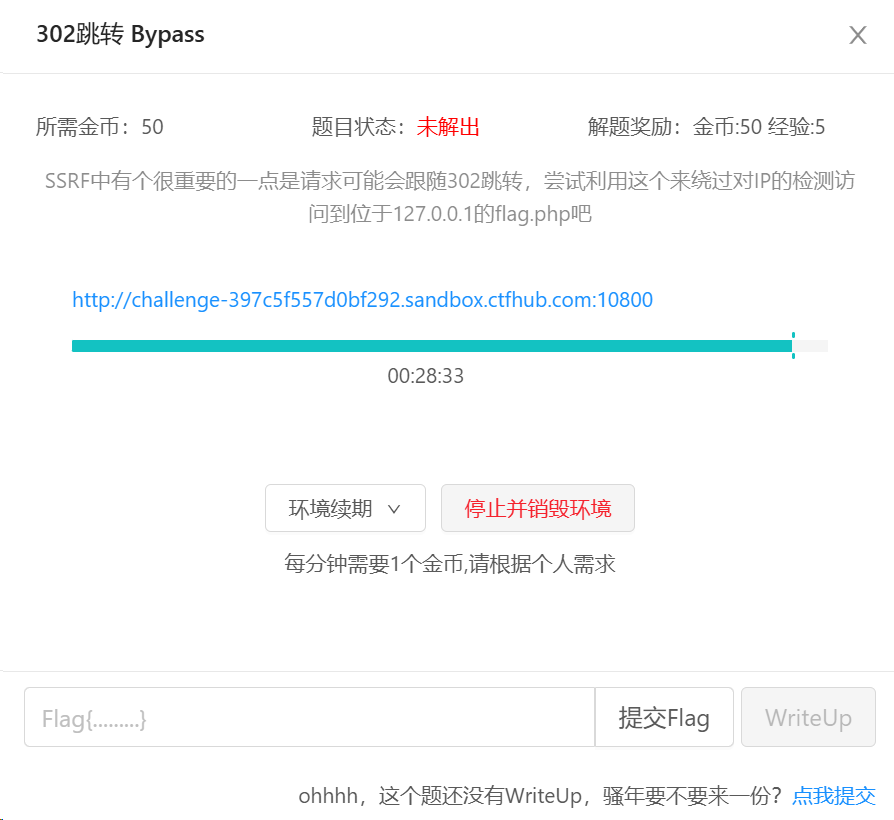Click the grey unfilled progress bar portion
894x820 pixels.
coord(811,346)
